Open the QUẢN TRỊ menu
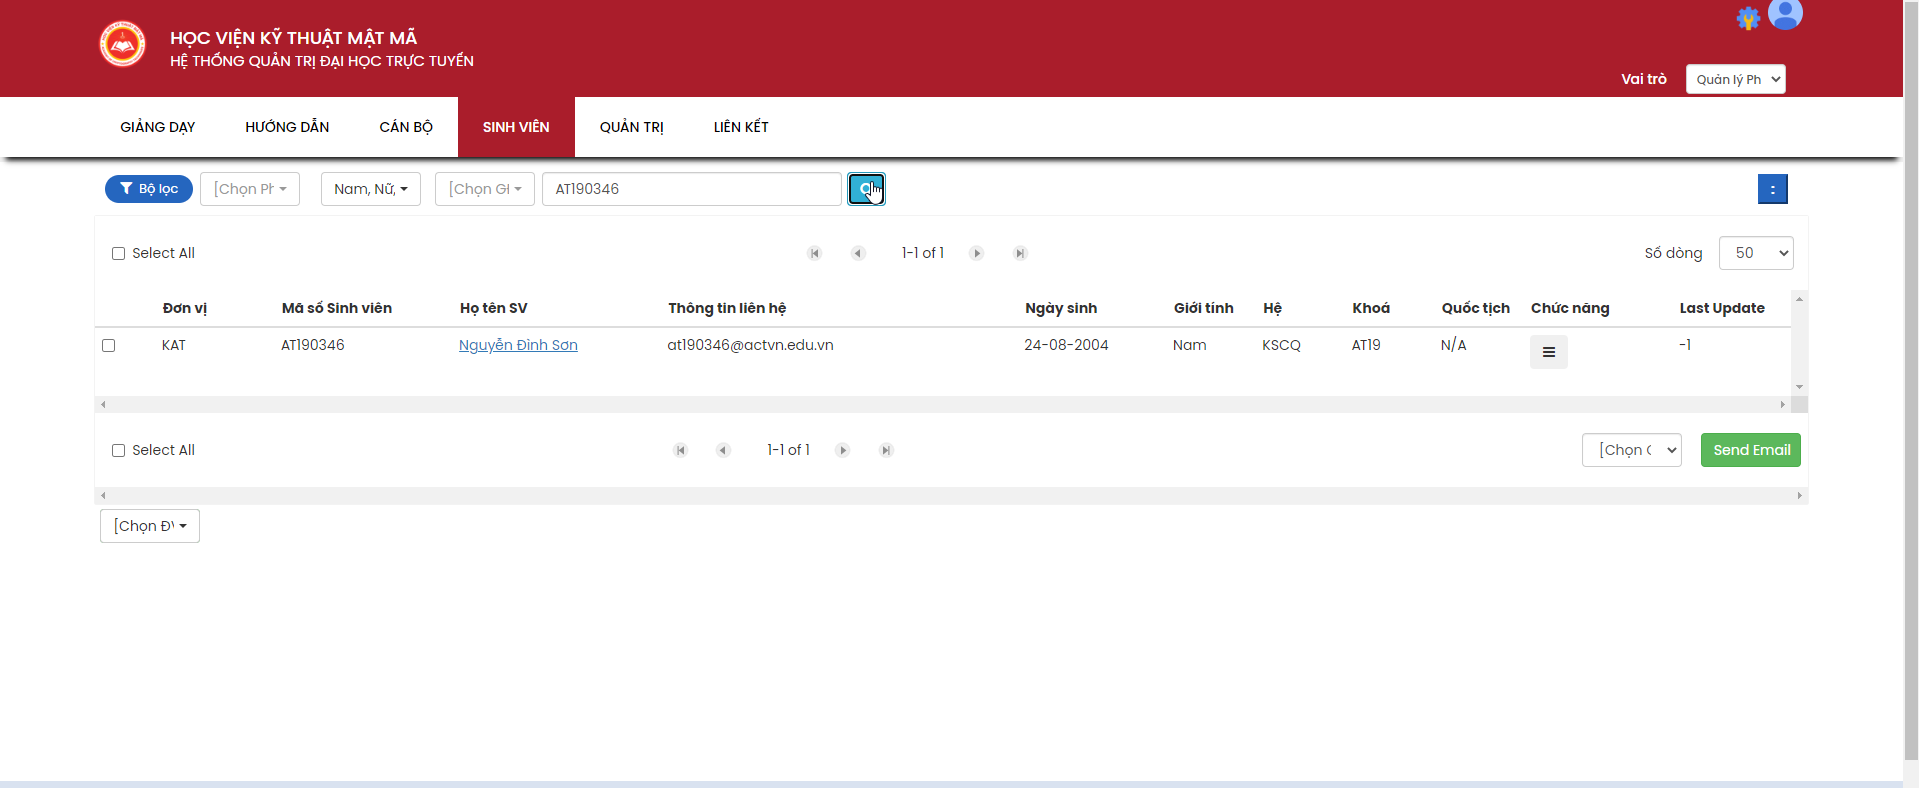 tap(632, 127)
